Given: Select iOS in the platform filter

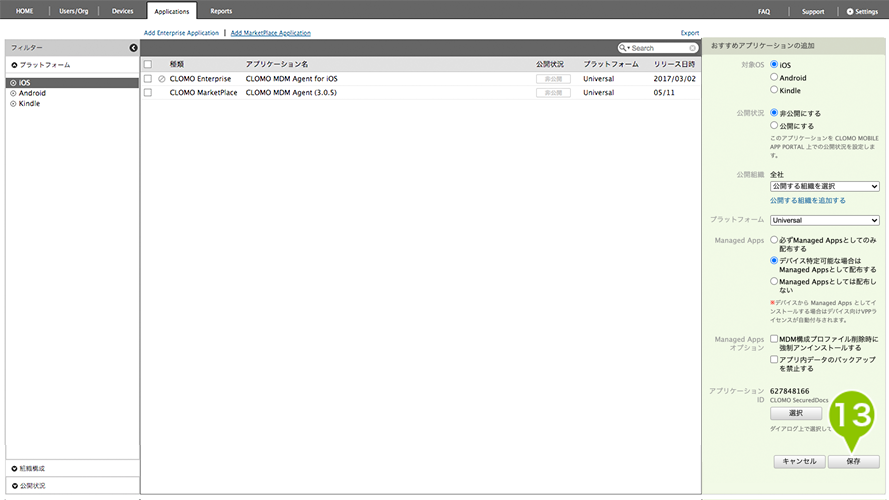Looking at the screenshot, I should (72, 83).
